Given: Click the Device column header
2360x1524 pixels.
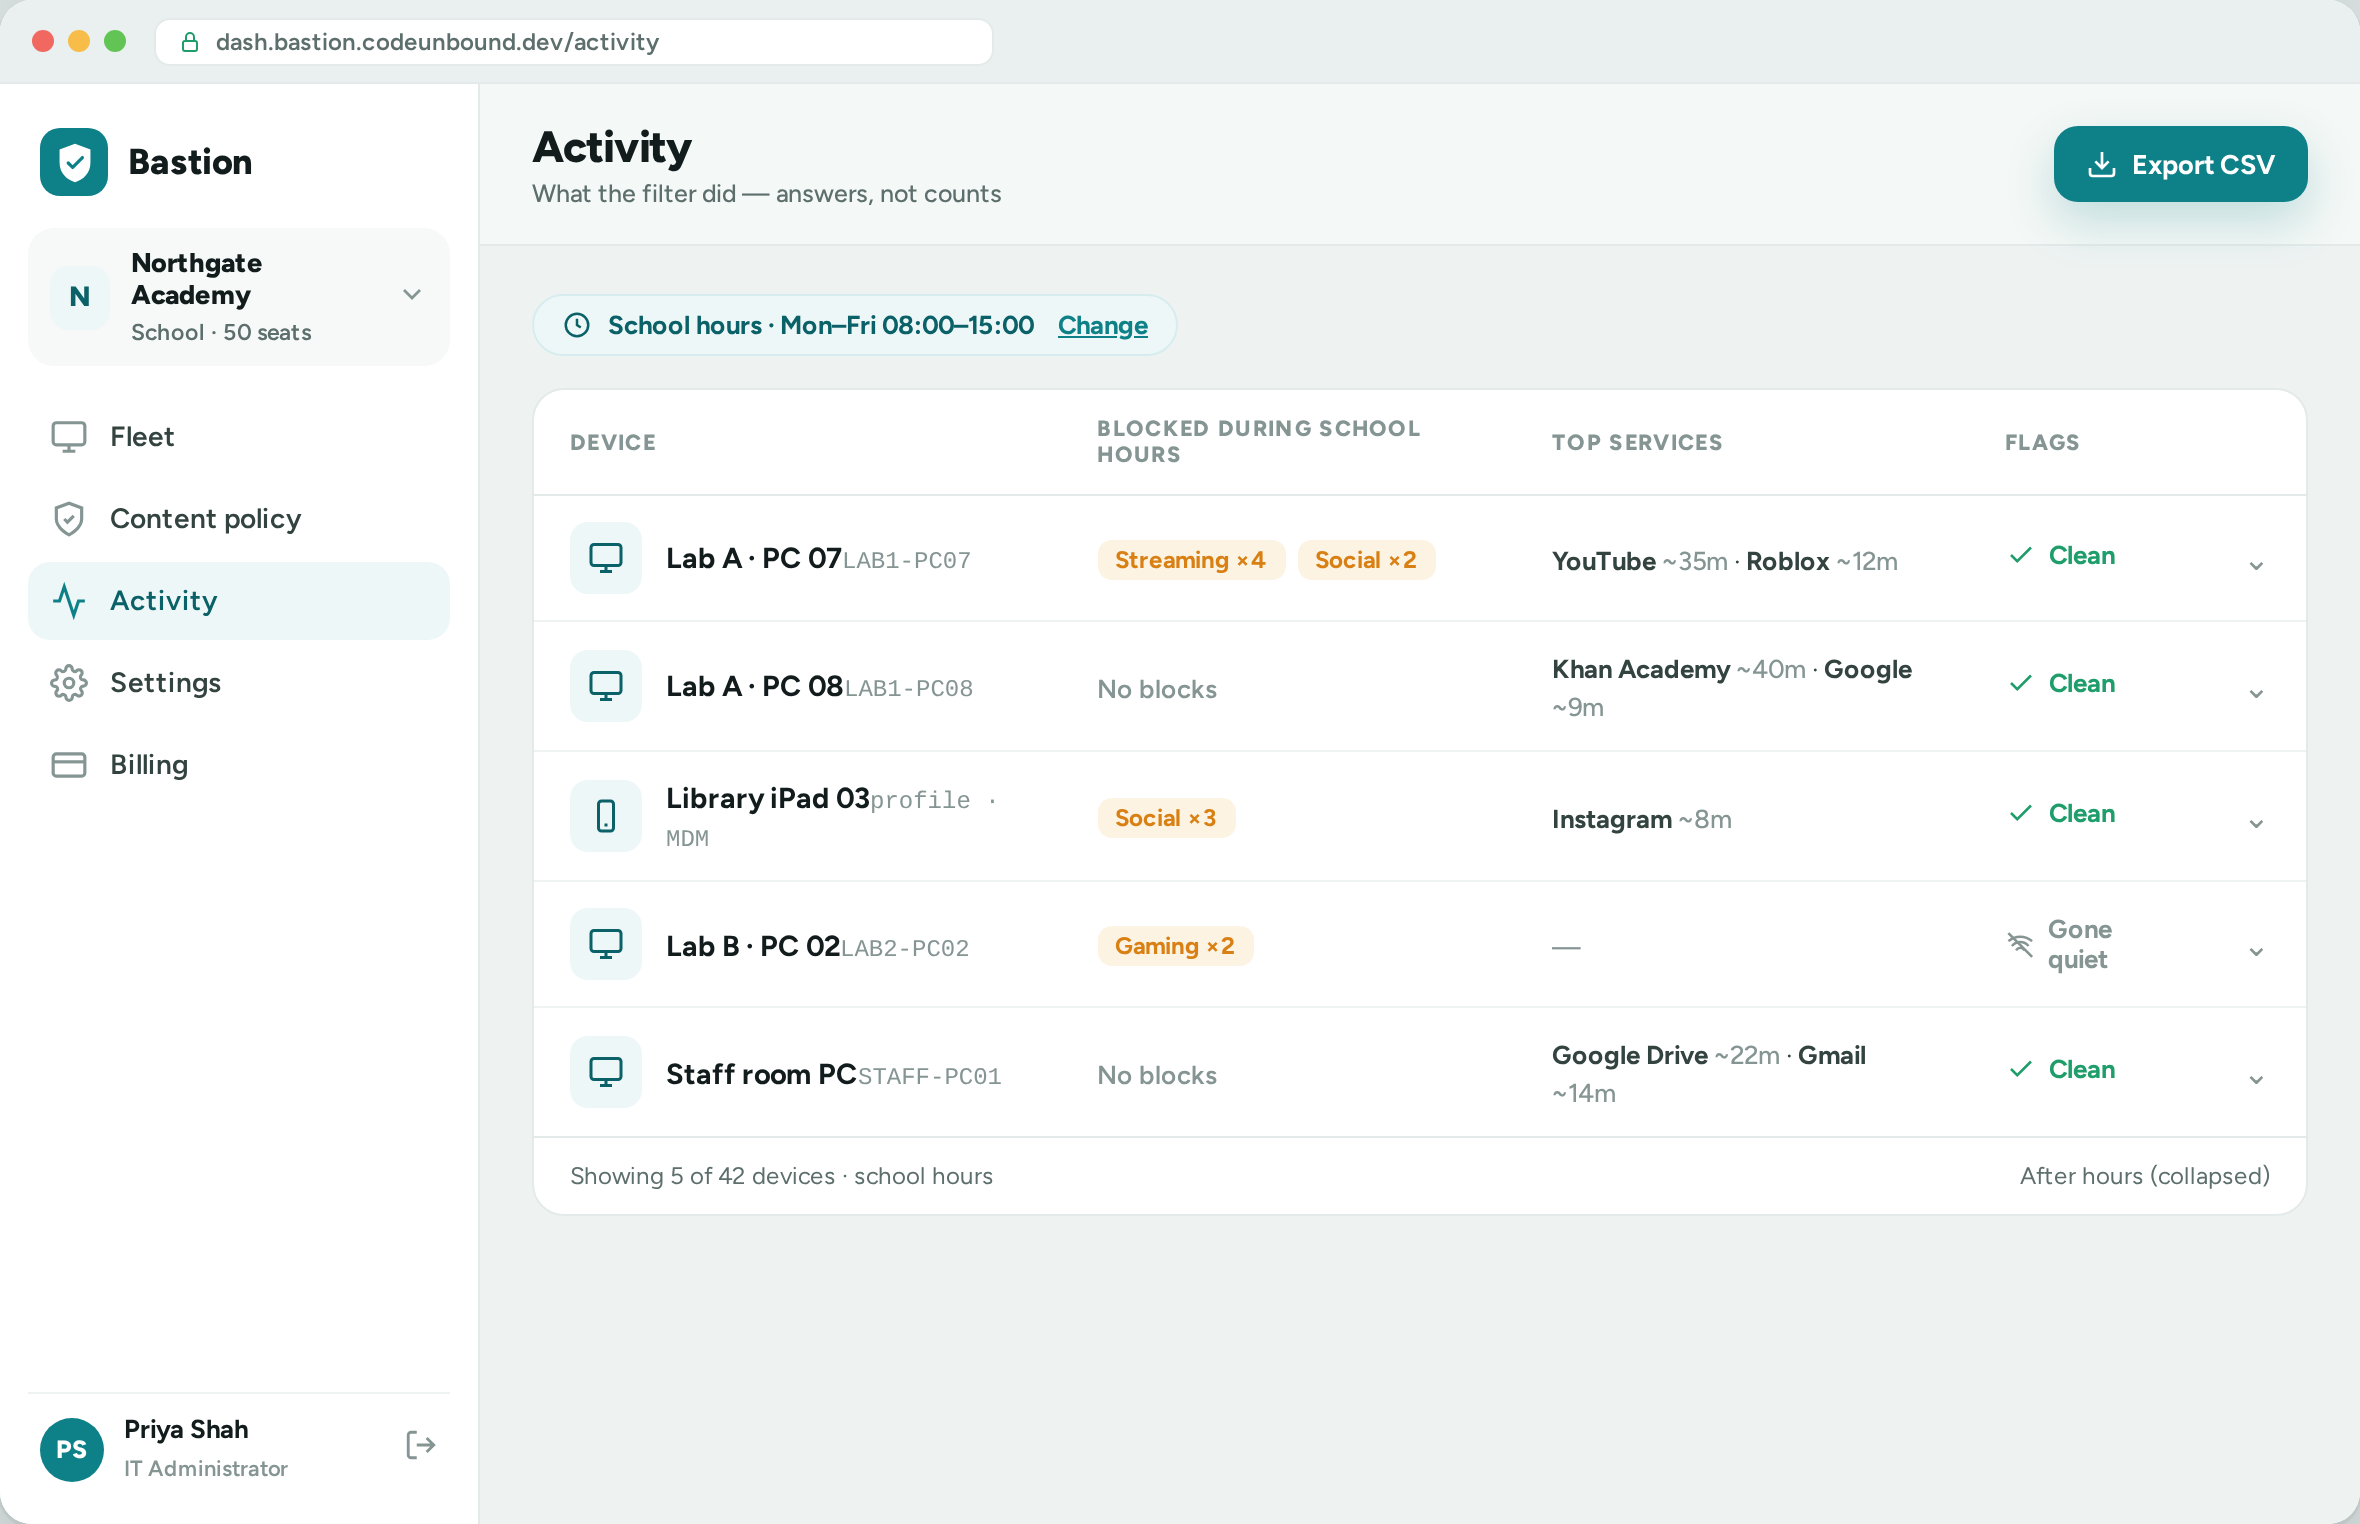Looking at the screenshot, I should pos(613,442).
